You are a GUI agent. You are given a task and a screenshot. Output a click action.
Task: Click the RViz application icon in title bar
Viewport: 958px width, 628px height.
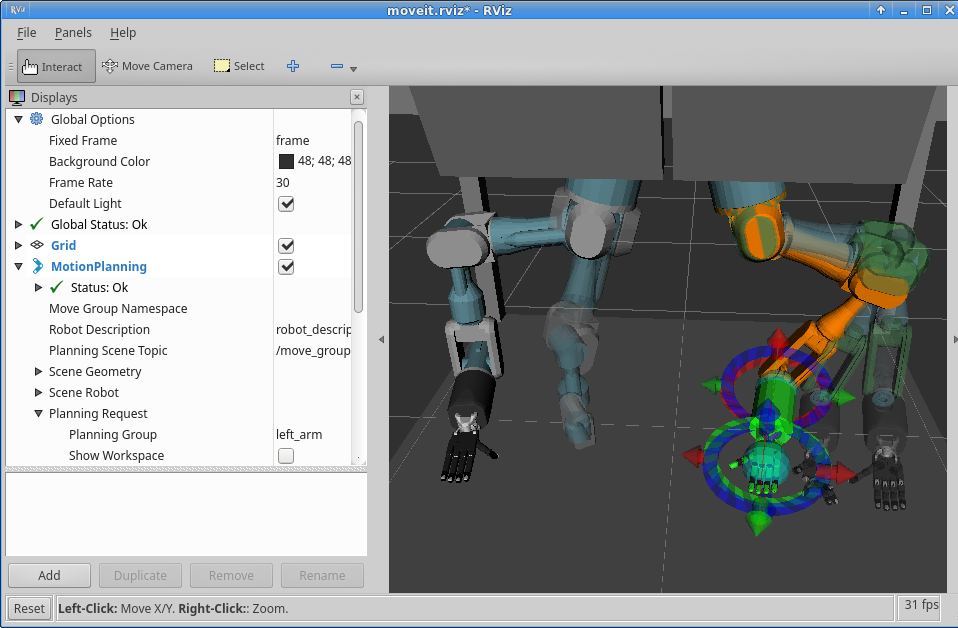[18, 10]
